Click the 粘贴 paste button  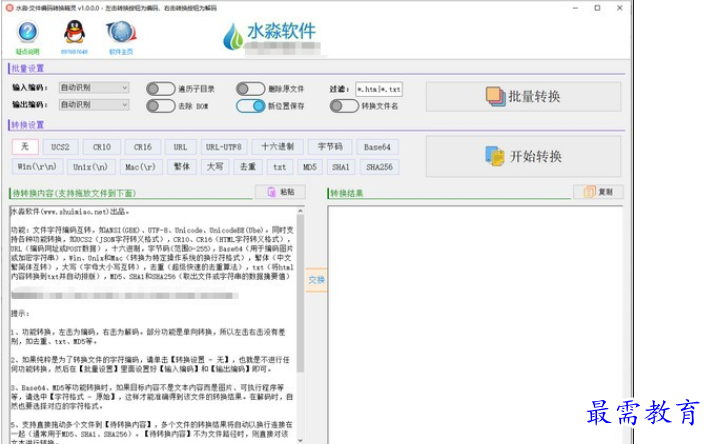pos(280,192)
